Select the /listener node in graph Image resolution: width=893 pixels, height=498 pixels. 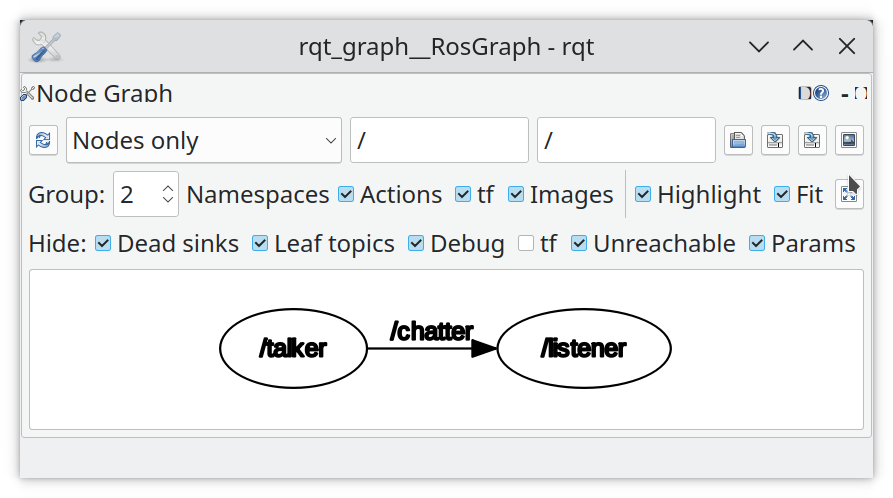click(584, 348)
